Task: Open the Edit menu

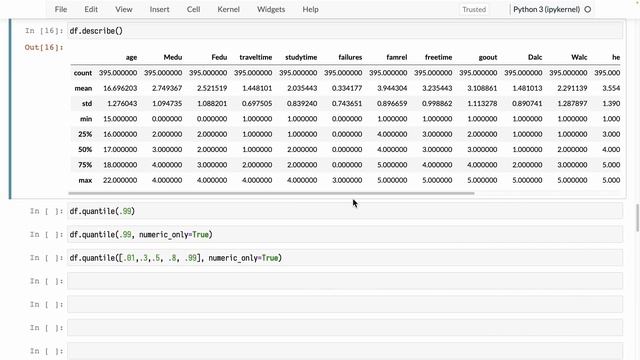Action: (x=91, y=9)
